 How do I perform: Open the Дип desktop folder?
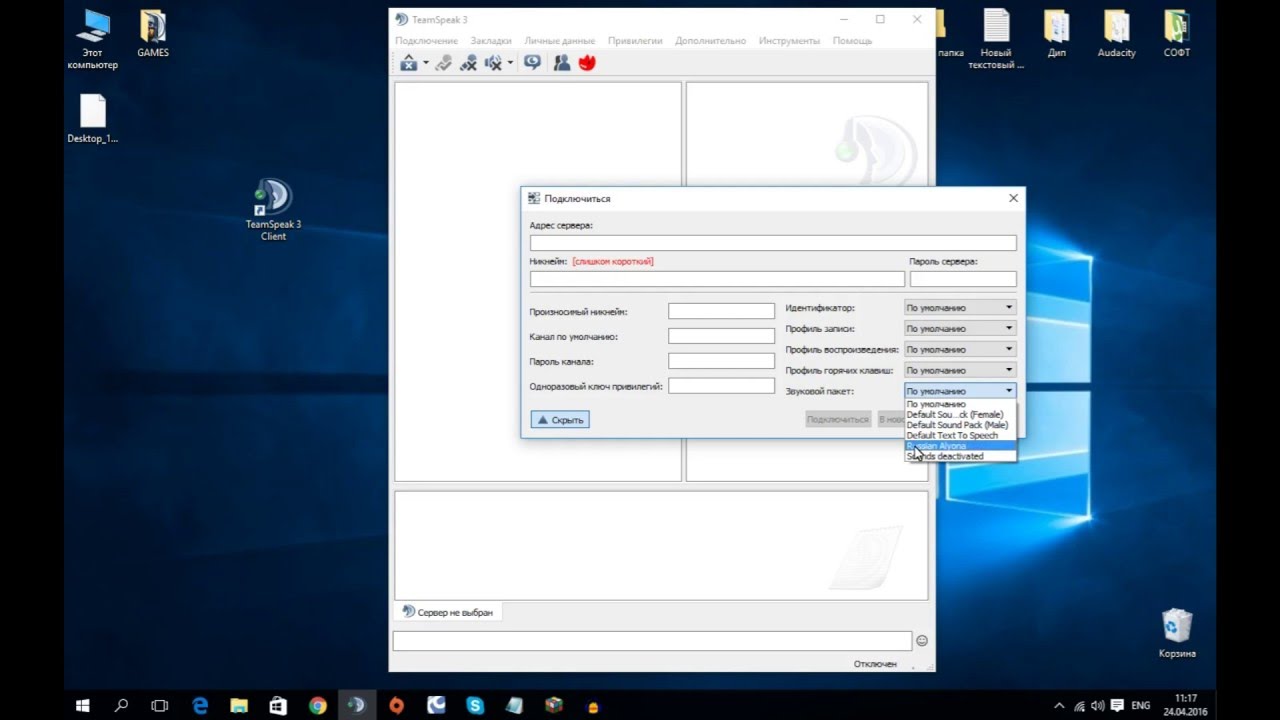(x=1057, y=34)
